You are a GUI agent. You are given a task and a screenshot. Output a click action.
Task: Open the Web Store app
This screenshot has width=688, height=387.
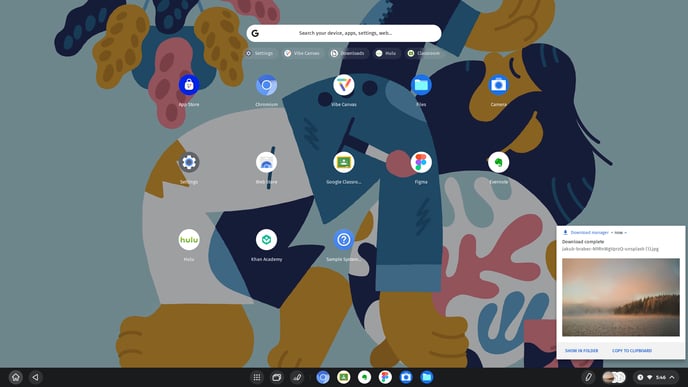(x=266, y=162)
